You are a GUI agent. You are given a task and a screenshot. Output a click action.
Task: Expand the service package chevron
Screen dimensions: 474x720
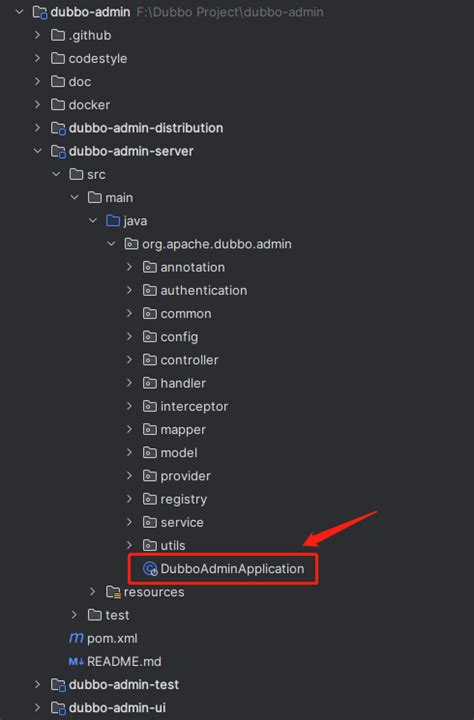pyautogui.click(x=130, y=522)
